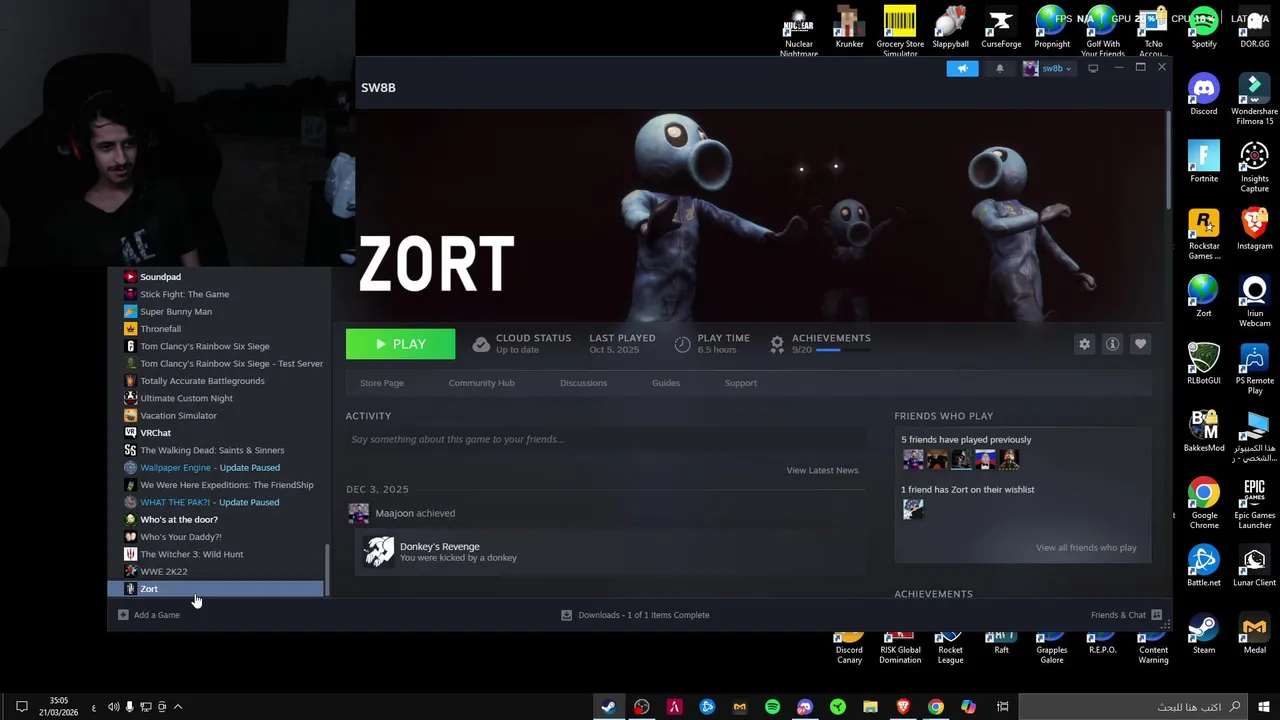Screen dimensions: 1280x720
Task: Add Zort to favorites with heart icon
Action: click(x=1140, y=344)
